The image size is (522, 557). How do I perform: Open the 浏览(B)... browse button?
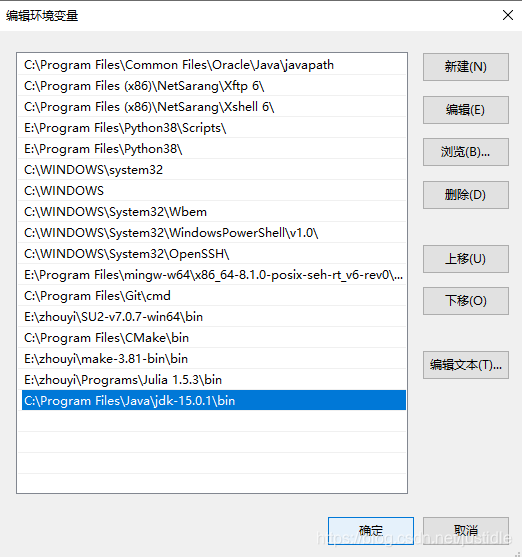point(466,152)
